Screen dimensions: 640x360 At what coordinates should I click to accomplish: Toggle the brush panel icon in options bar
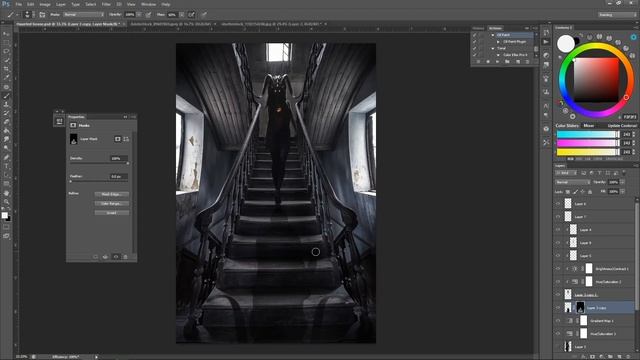(x=42, y=15)
